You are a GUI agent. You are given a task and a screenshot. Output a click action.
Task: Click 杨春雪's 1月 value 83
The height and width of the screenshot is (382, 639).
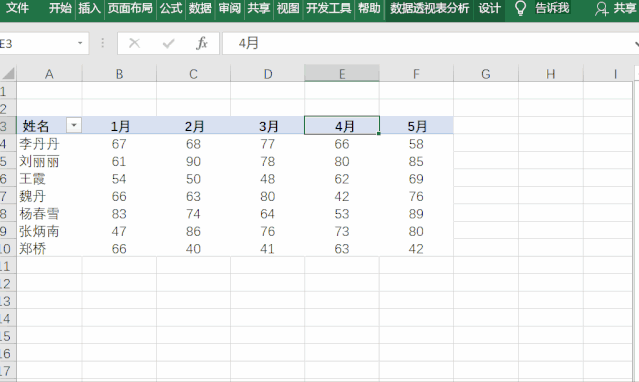tap(119, 214)
